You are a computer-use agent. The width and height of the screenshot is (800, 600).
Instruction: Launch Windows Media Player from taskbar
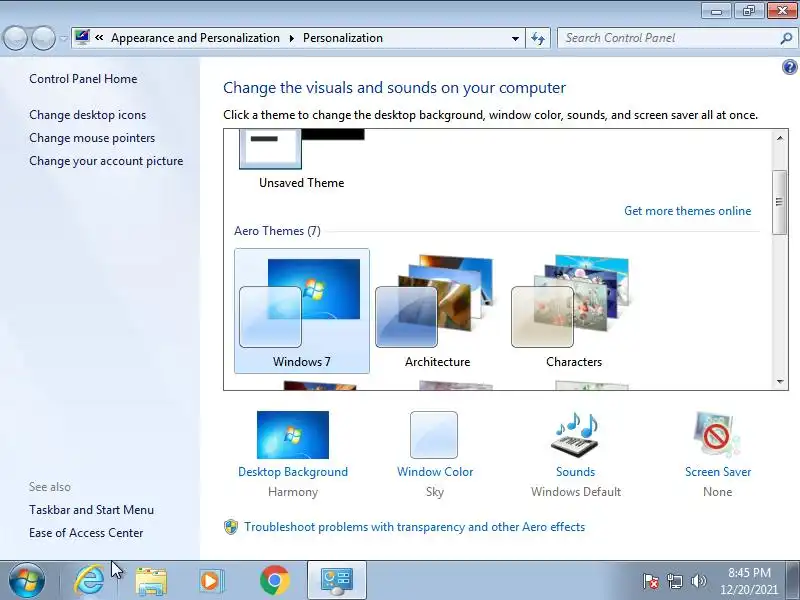[x=211, y=581]
